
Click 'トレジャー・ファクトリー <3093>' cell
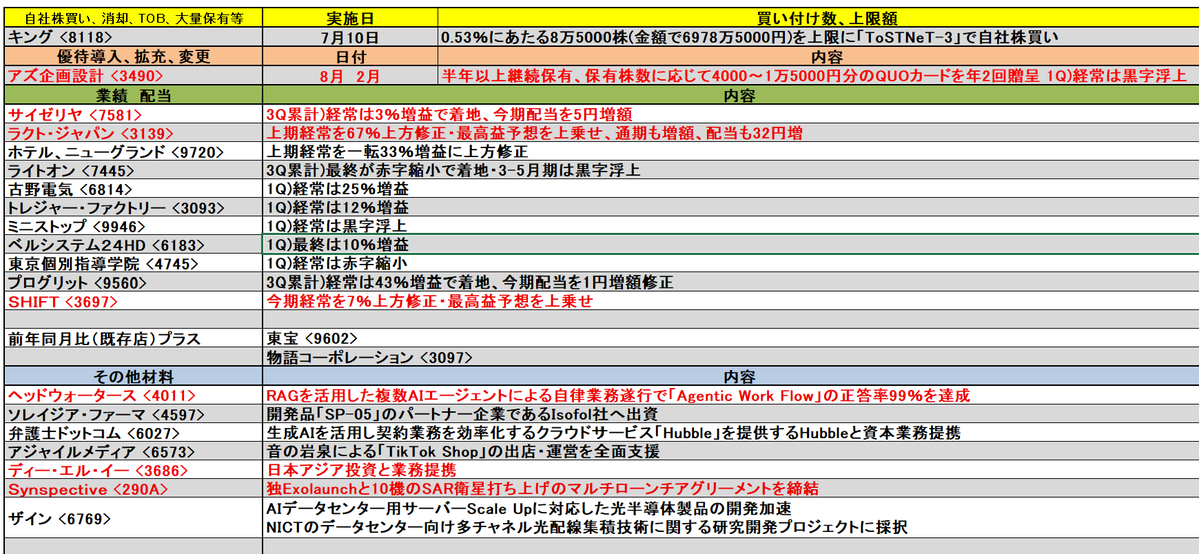click(x=134, y=207)
